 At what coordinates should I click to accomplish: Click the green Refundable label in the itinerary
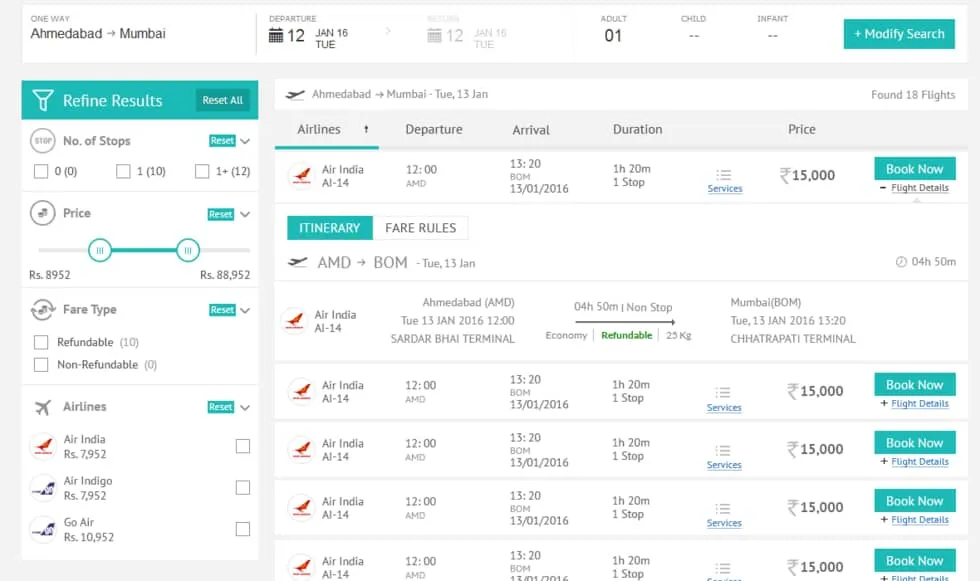(x=626, y=335)
